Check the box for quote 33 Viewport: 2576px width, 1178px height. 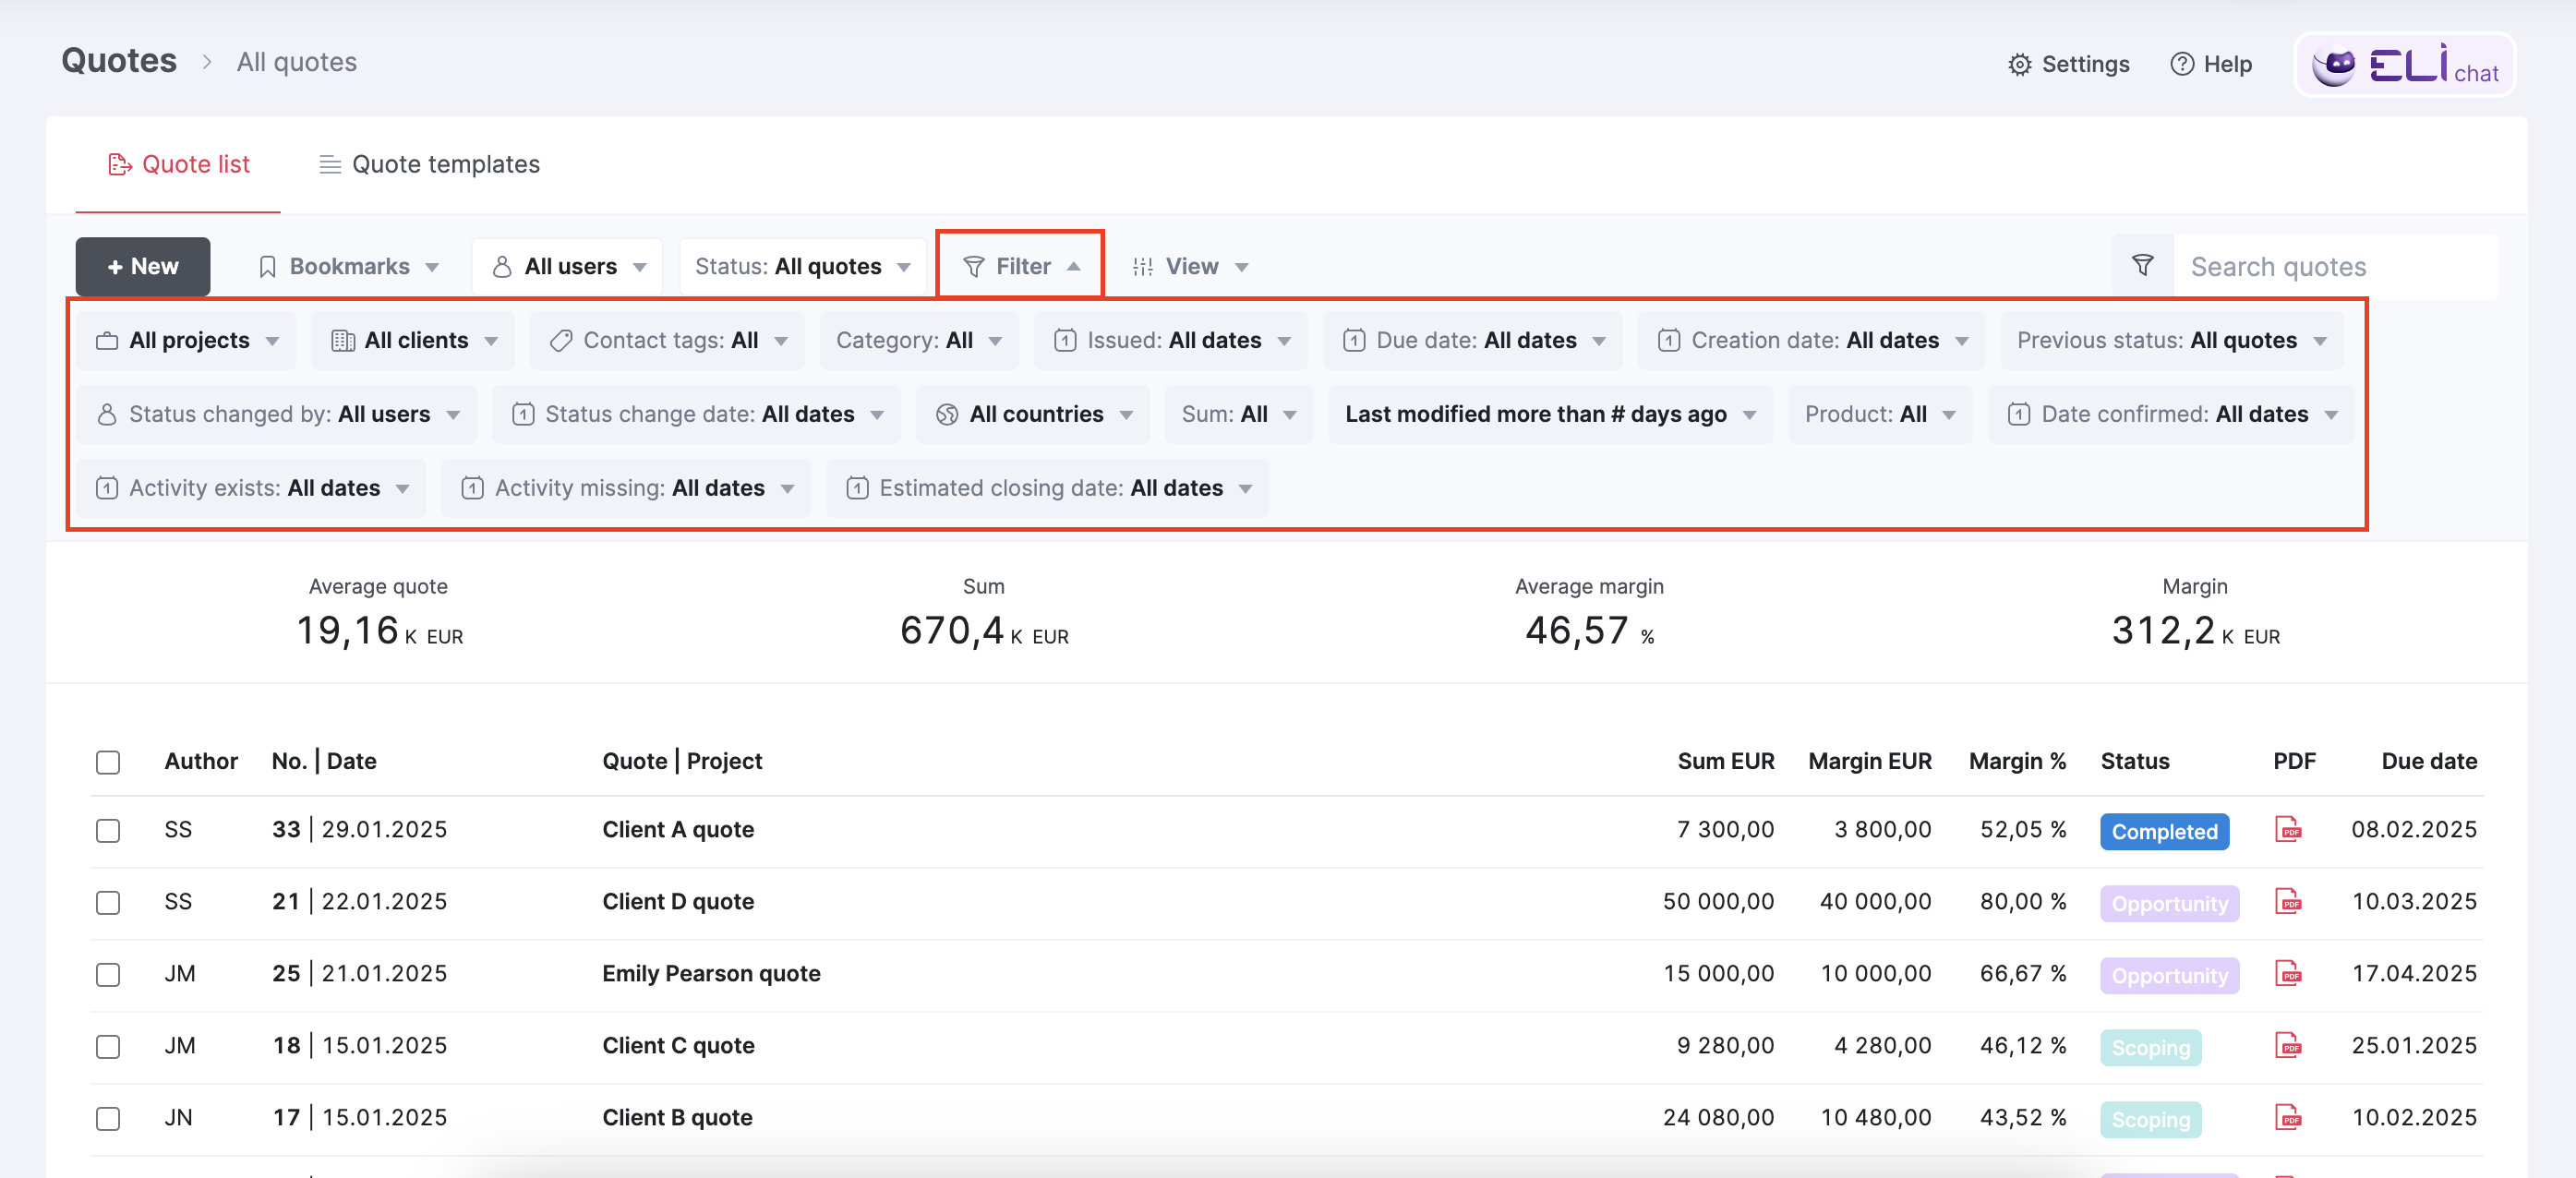click(108, 830)
